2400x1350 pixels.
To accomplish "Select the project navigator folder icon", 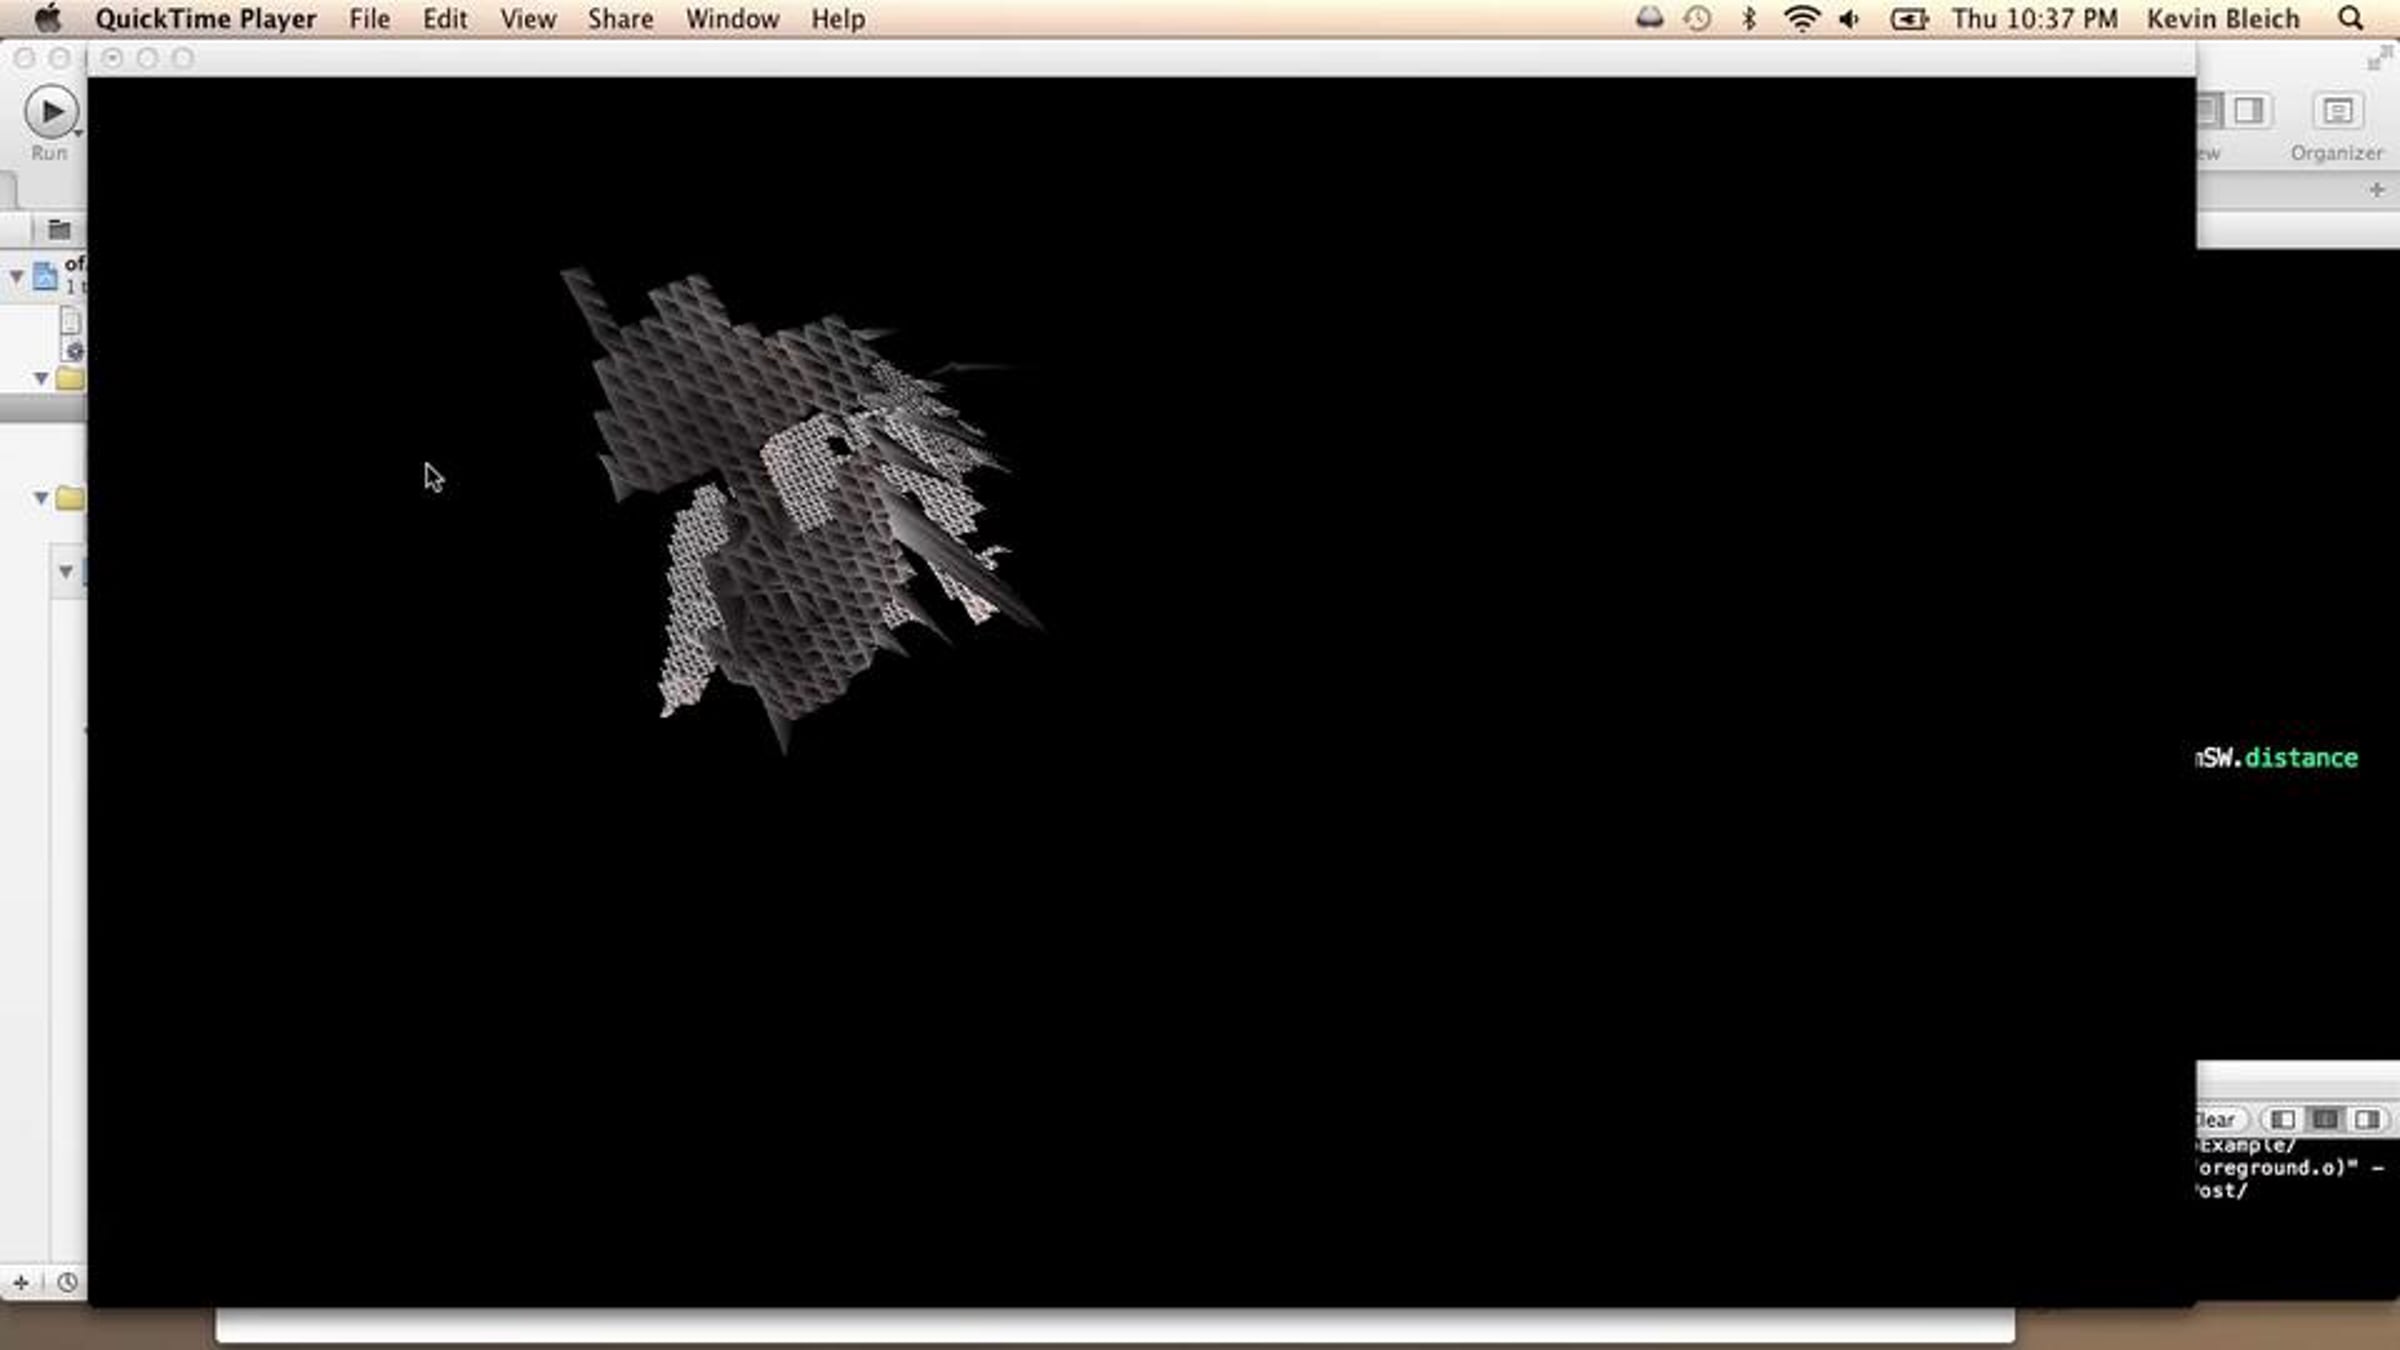I will [x=59, y=230].
